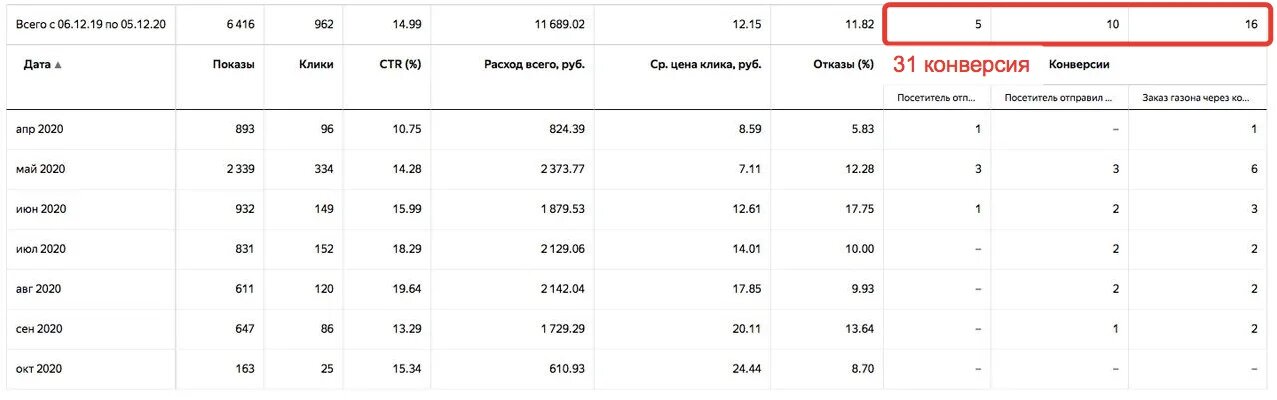Viewport: 1277px width, 400px height.
Task: Click the 'Всего с 06.12.19 по 05.12.20' totals label
Action: (90, 24)
